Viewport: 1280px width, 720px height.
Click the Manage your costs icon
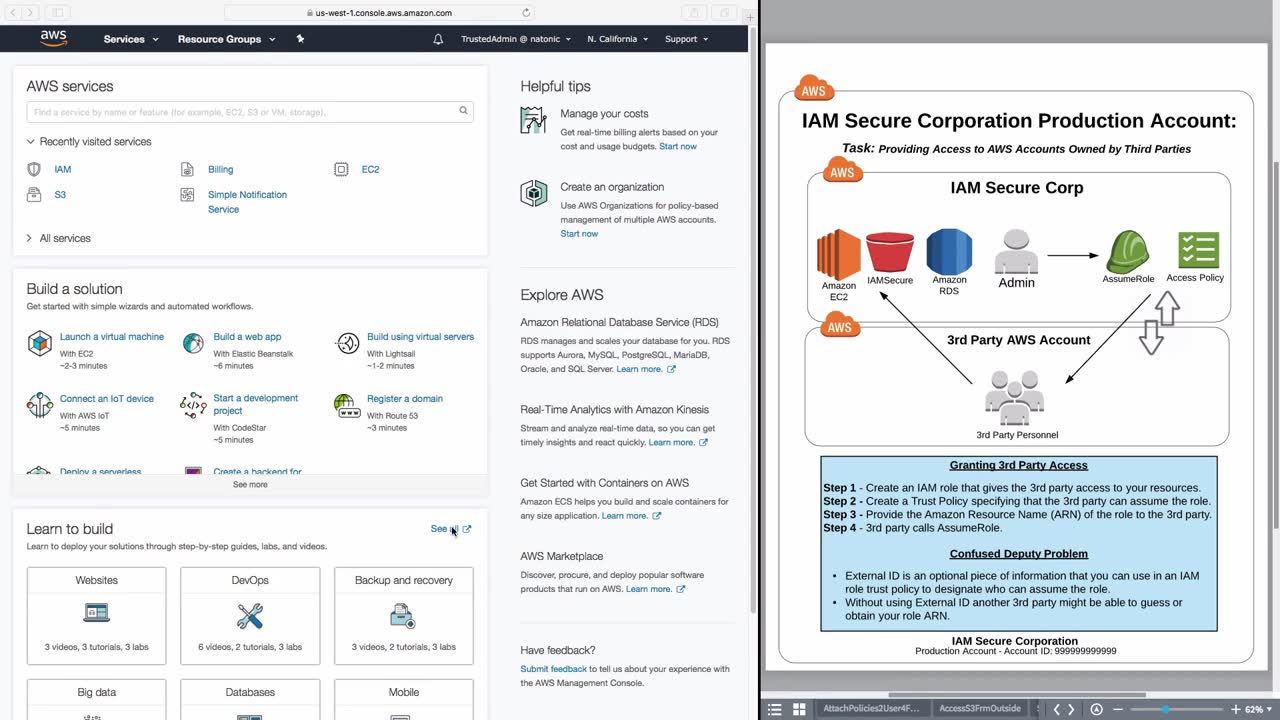click(x=533, y=120)
